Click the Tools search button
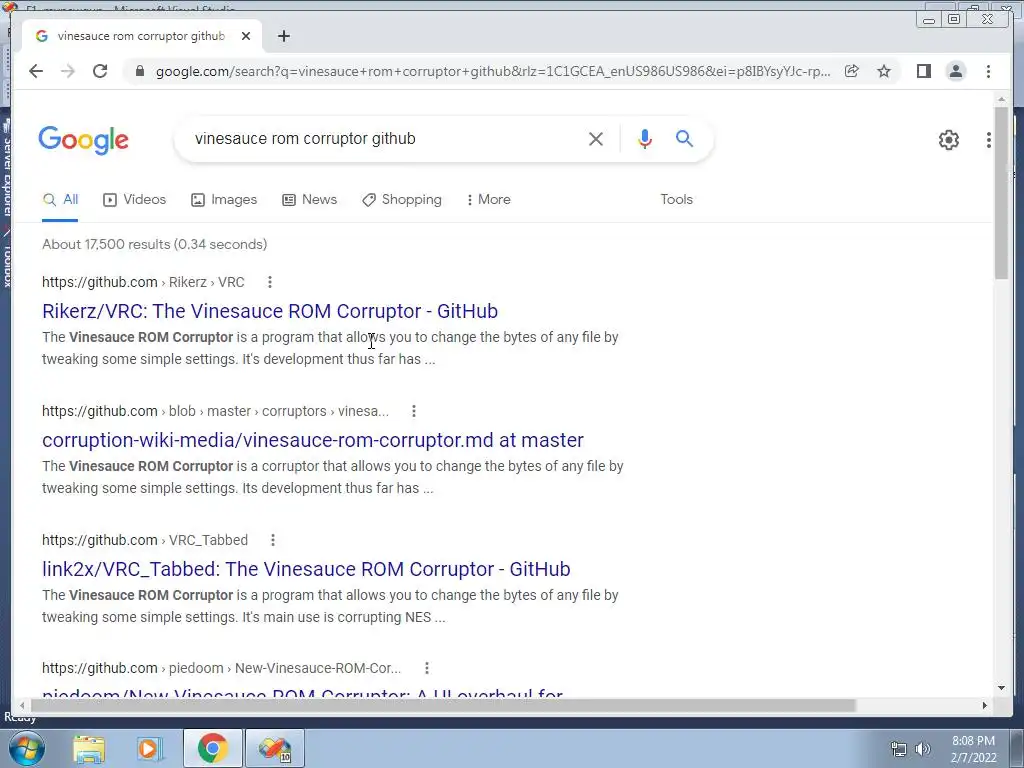This screenshot has width=1024, height=768. pos(676,199)
